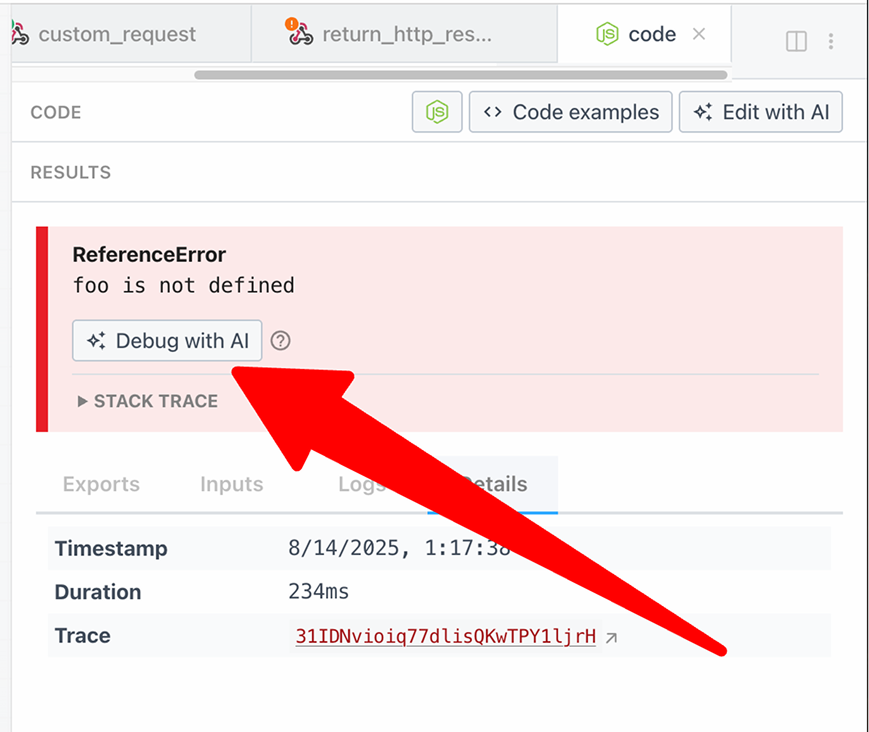Click the CODE section header
Image resolution: width=869 pixels, height=732 pixels.
56,112
